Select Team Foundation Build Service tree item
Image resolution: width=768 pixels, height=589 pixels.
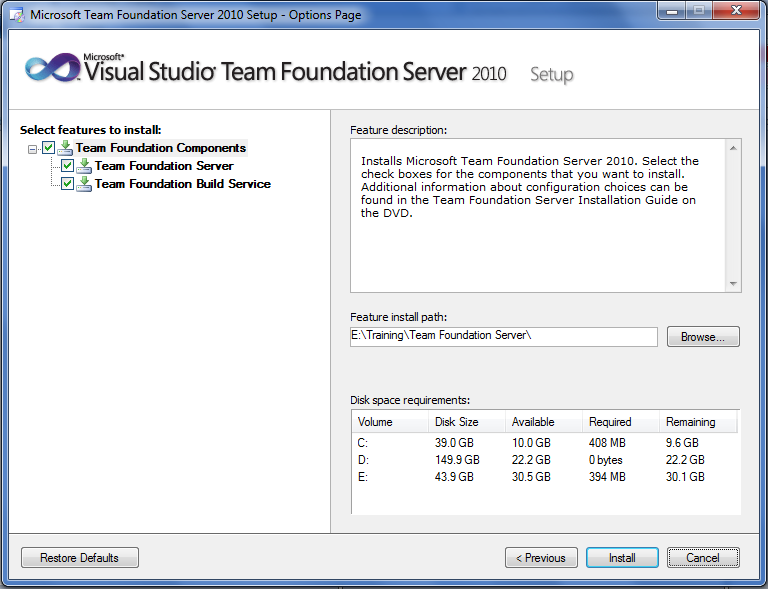(x=183, y=184)
